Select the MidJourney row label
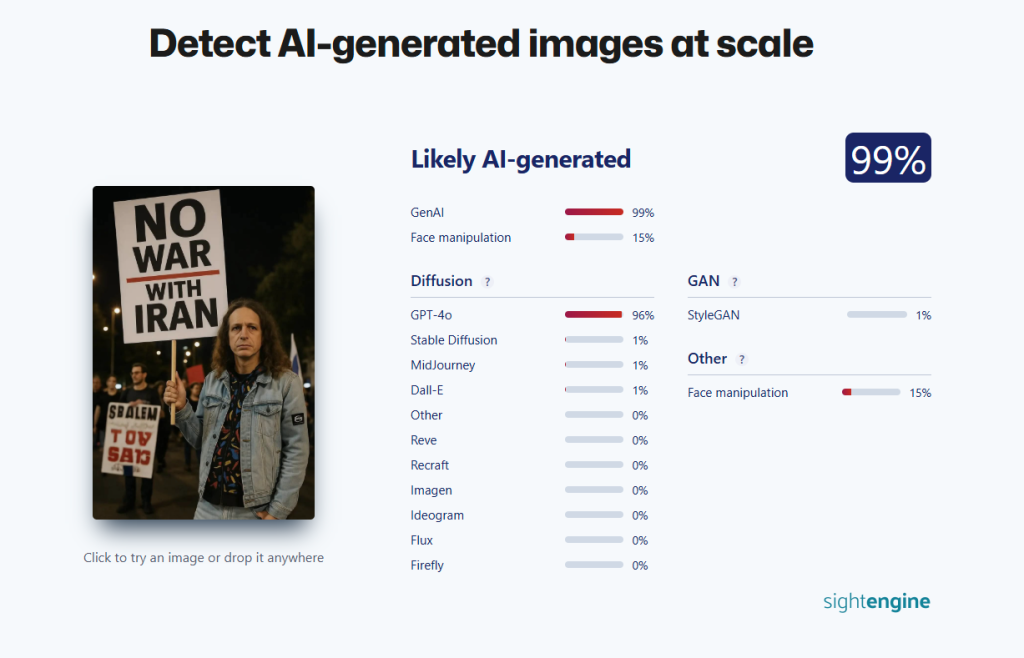Screen dimensions: 1024x658 point(443,365)
